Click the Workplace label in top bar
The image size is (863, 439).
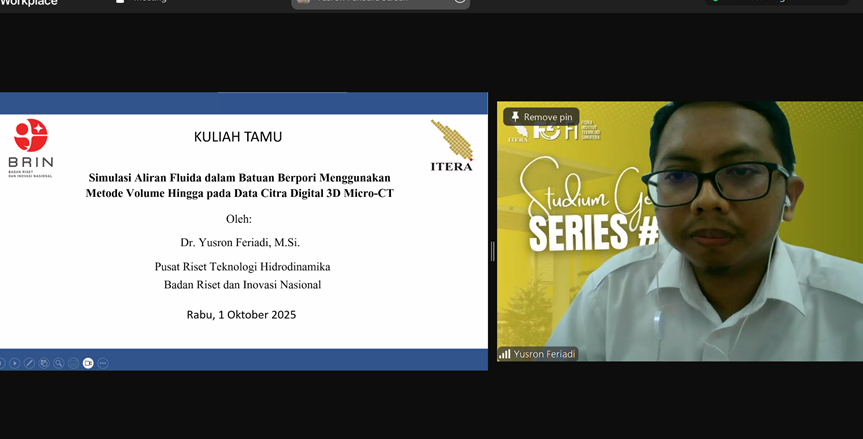pos(29,3)
